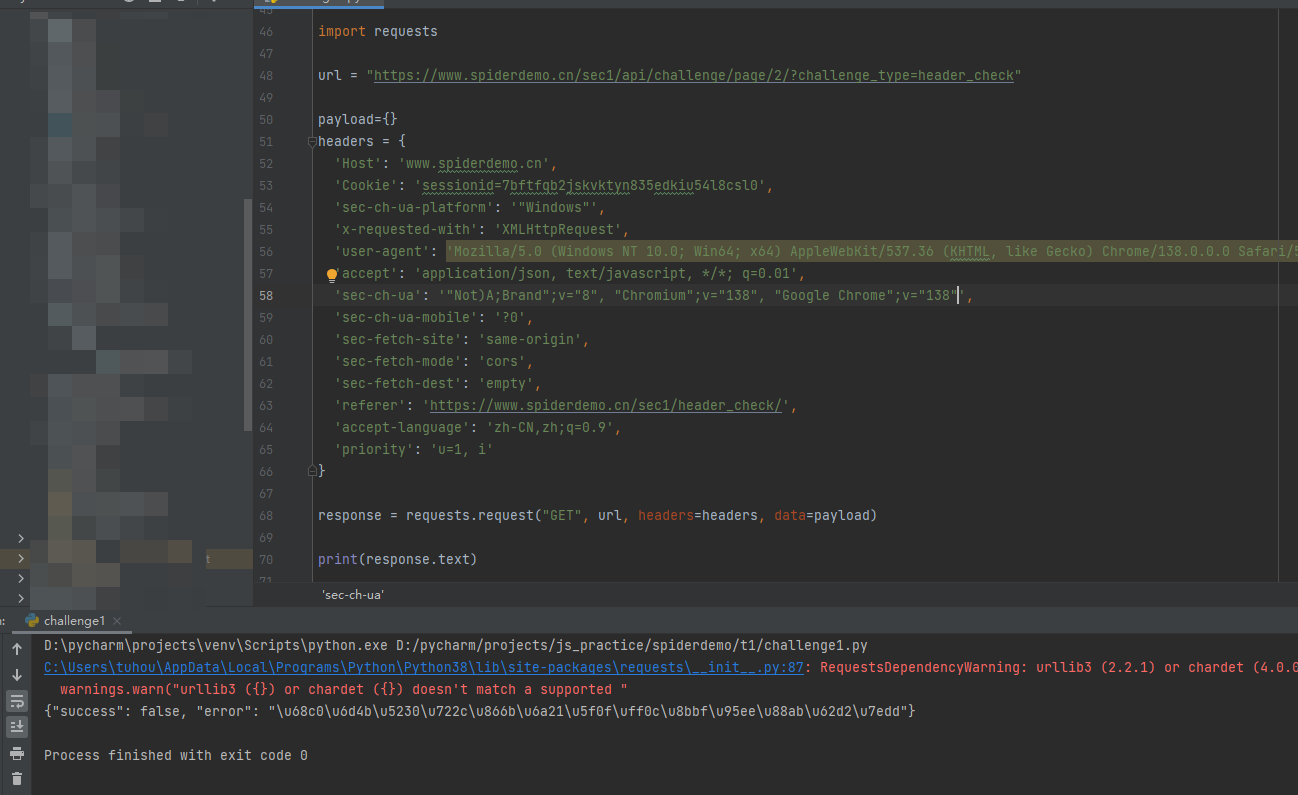This screenshot has width=1298, height=795.
Task: Toggle the Soft-Wrap console button
Action: (17, 701)
